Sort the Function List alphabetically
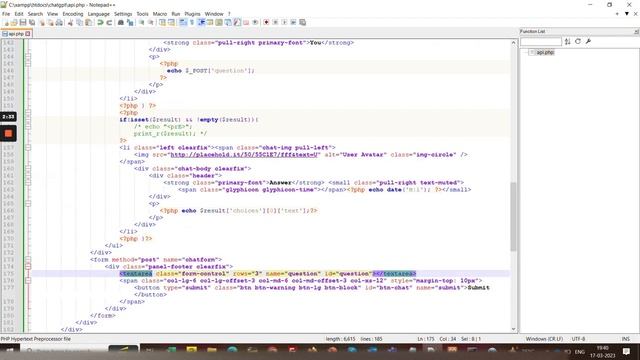The image size is (640, 360). pyautogui.click(x=567, y=41)
